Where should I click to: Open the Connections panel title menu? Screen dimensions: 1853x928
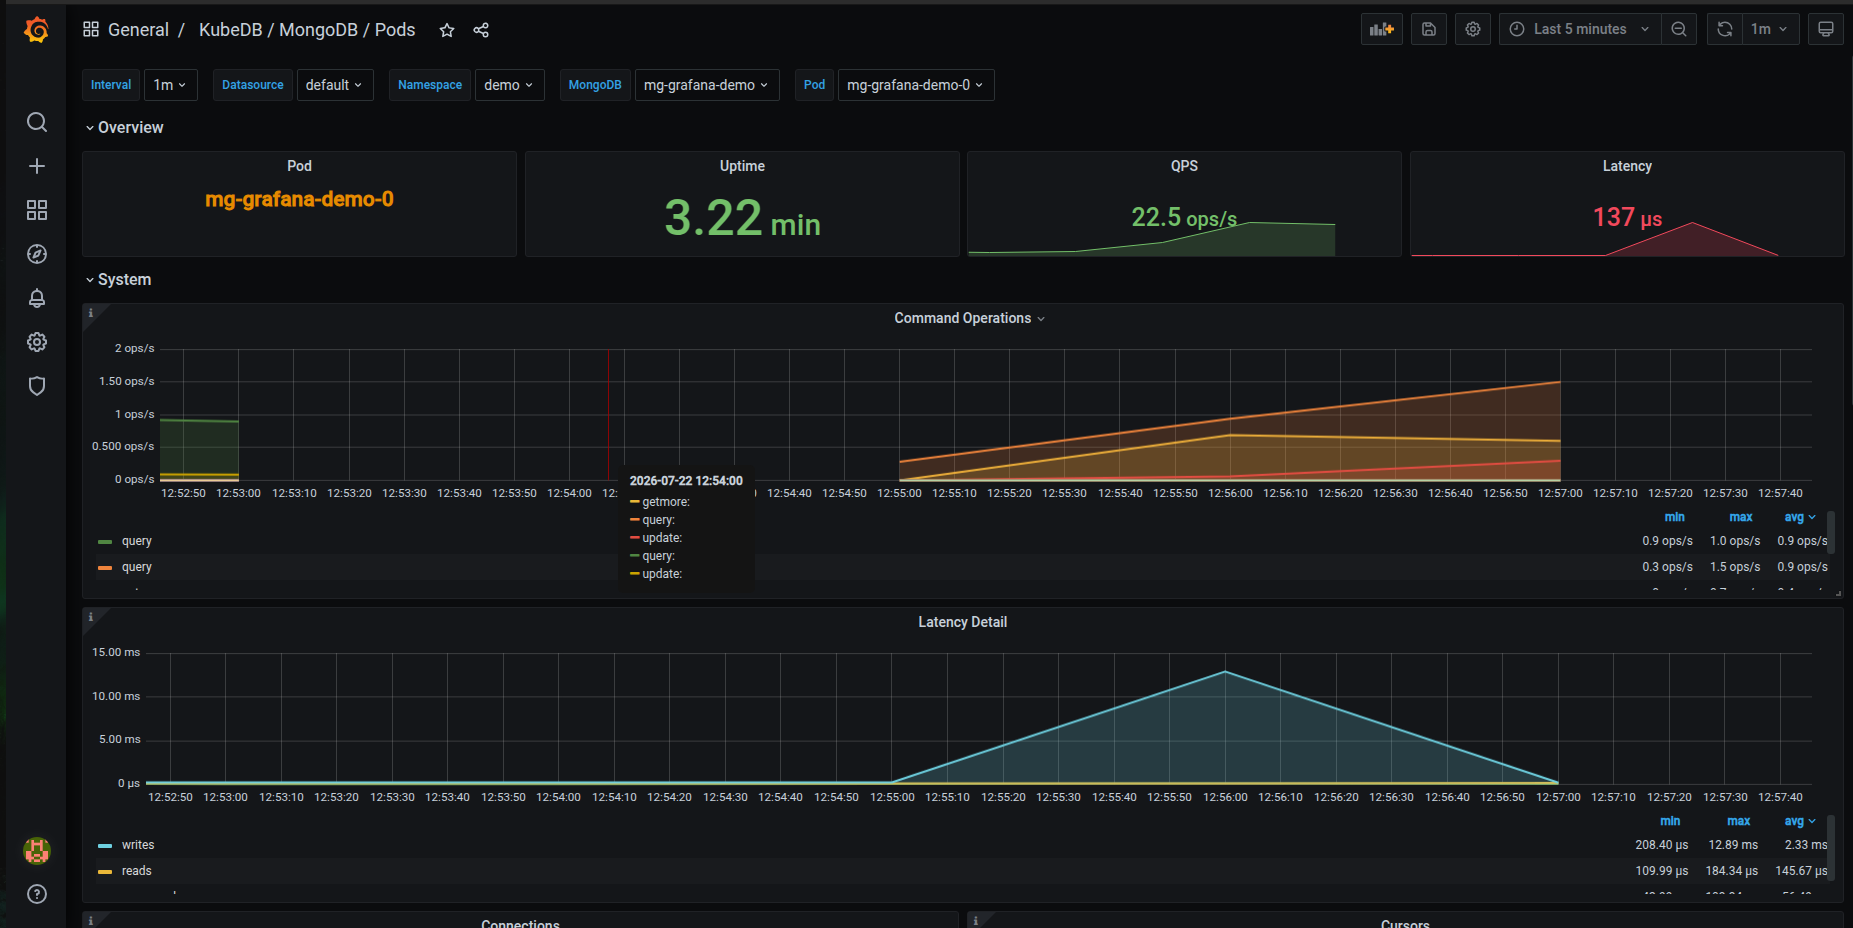point(520,923)
